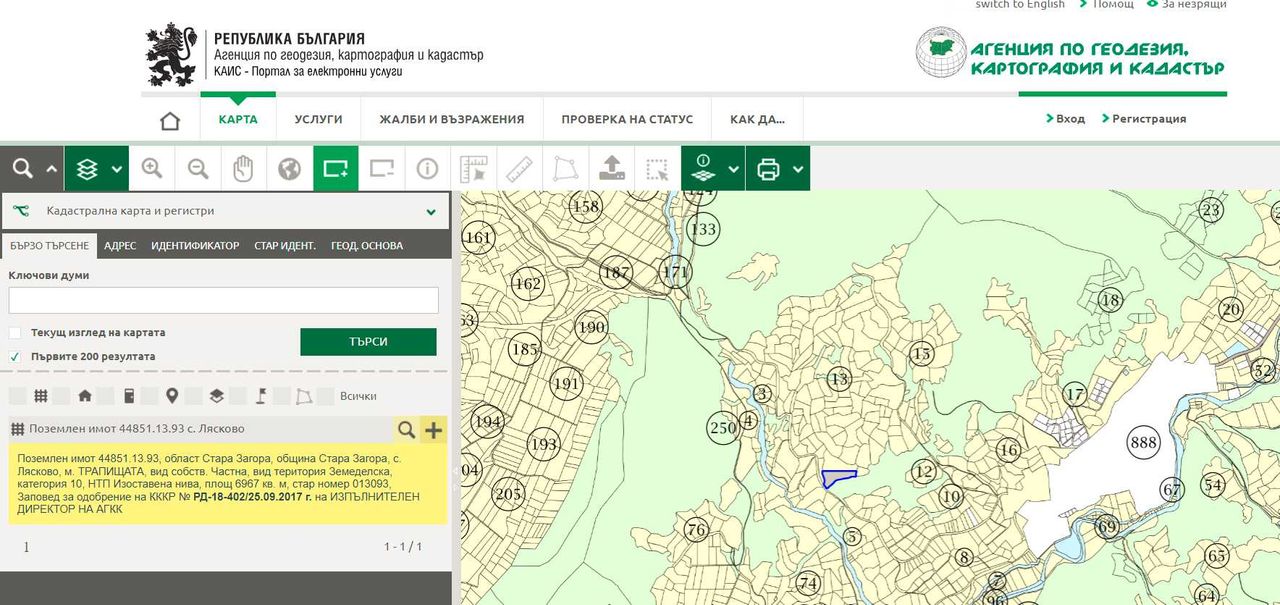The width and height of the screenshot is (1280, 605).
Task: Go to the home page icon
Action: coord(170,120)
